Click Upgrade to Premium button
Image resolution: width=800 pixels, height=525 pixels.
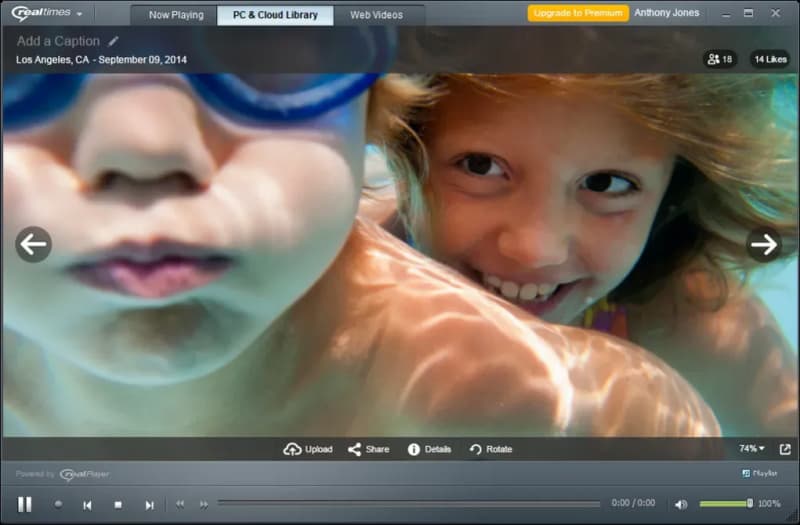578,13
